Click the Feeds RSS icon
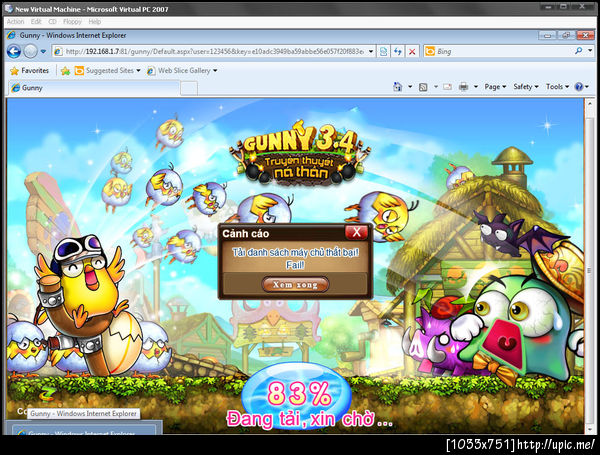The image size is (600, 455). 423,87
